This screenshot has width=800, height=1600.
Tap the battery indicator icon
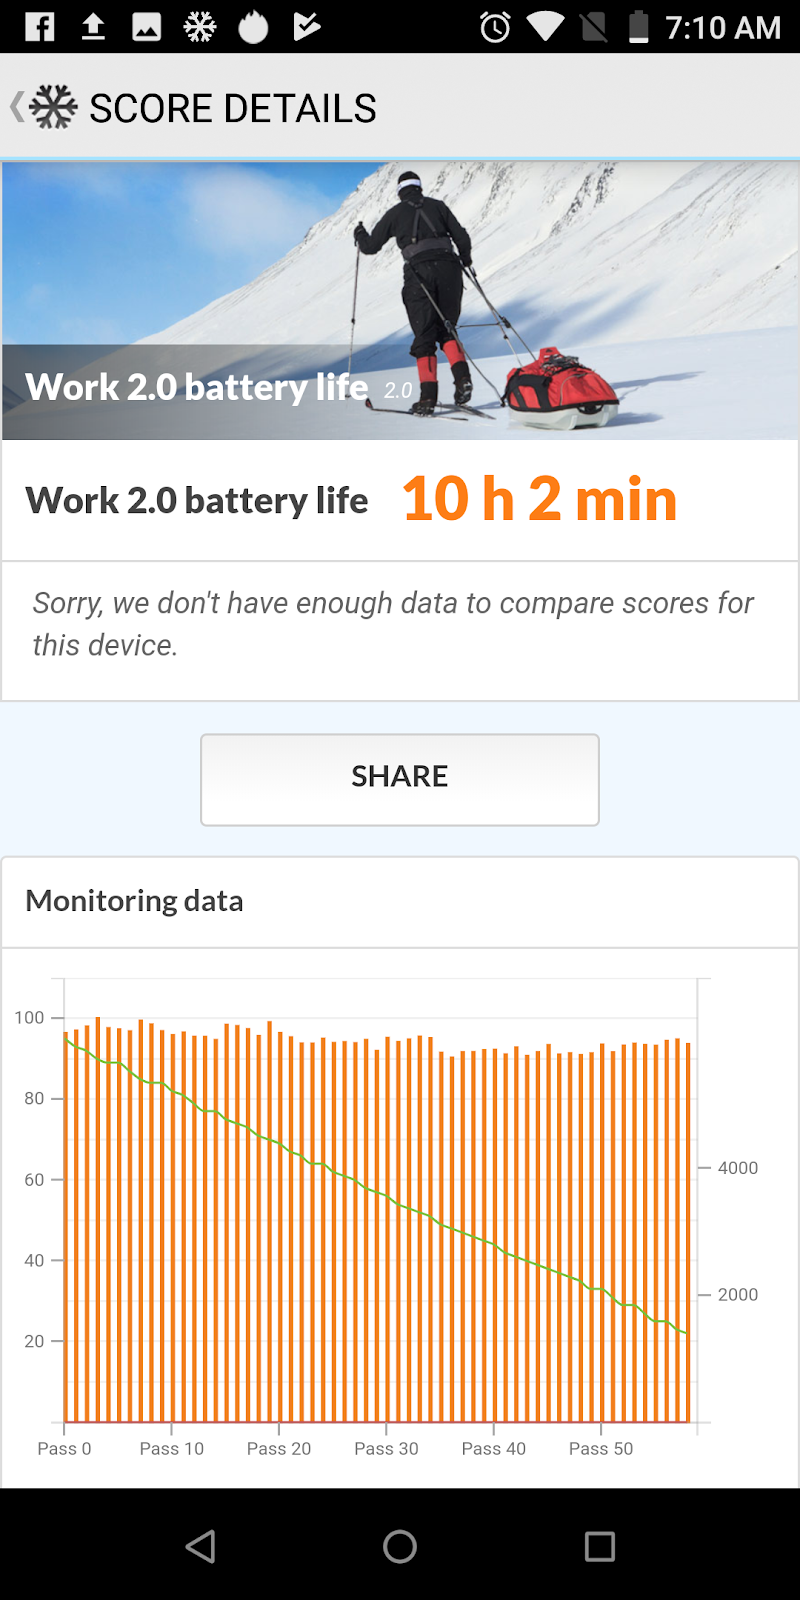(639, 27)
